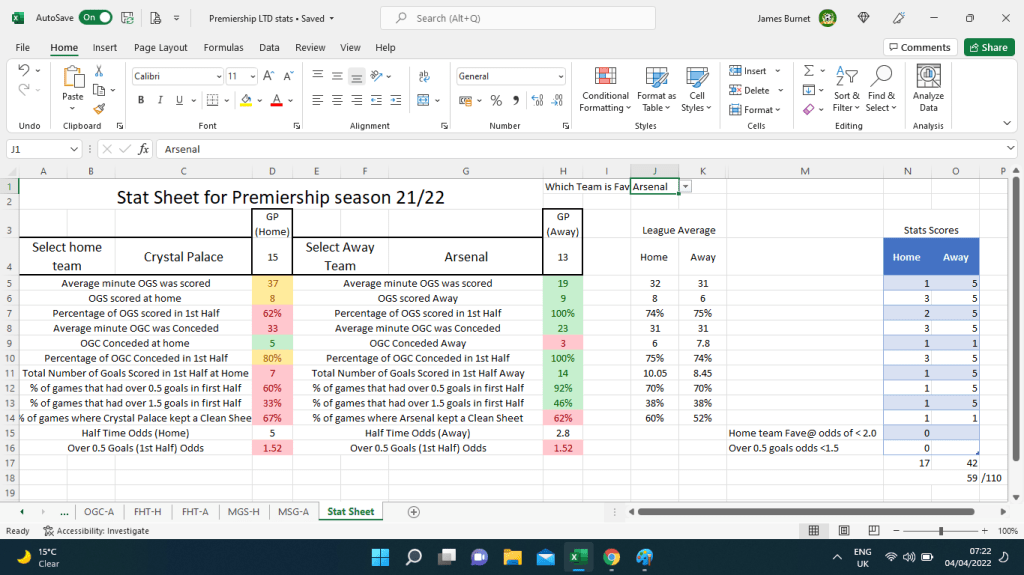The image size is (1024, 575).
Task: Click the Share button
Action: point(988,47)
